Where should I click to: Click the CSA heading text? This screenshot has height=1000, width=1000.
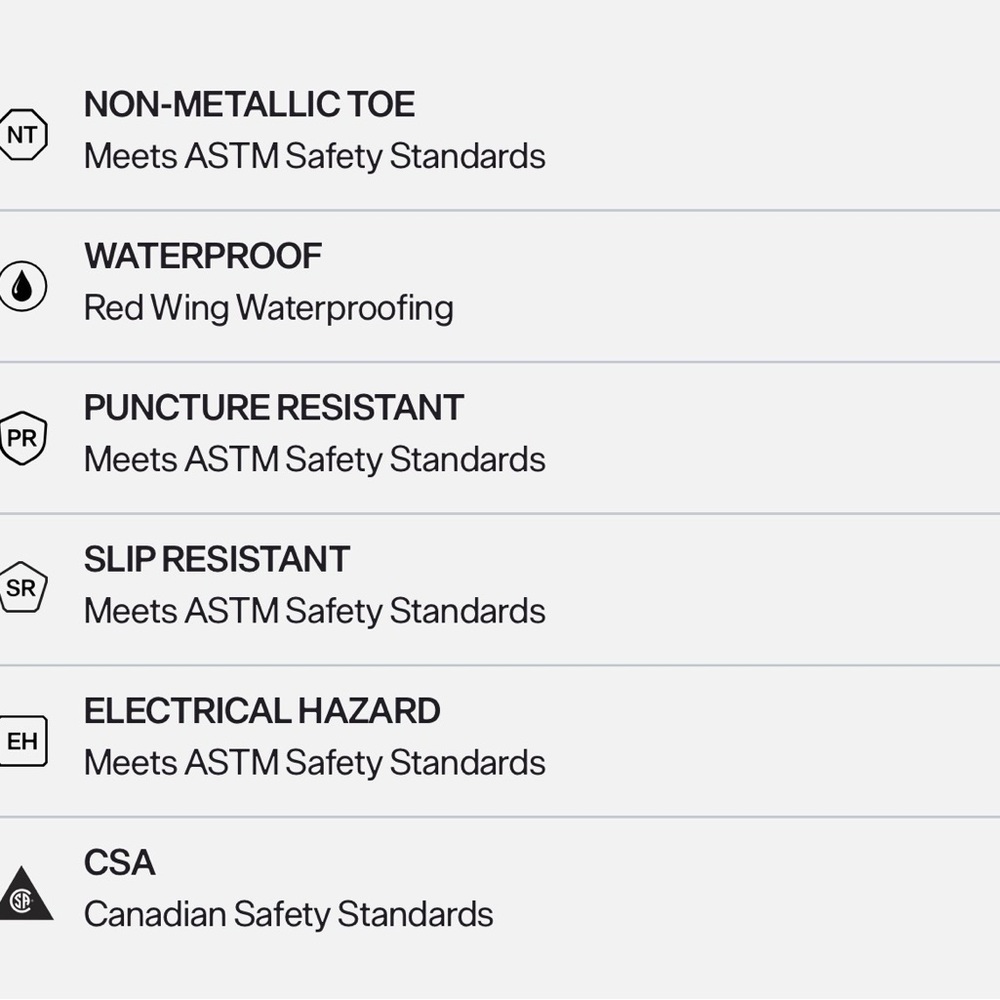click(x=119, y=863)
